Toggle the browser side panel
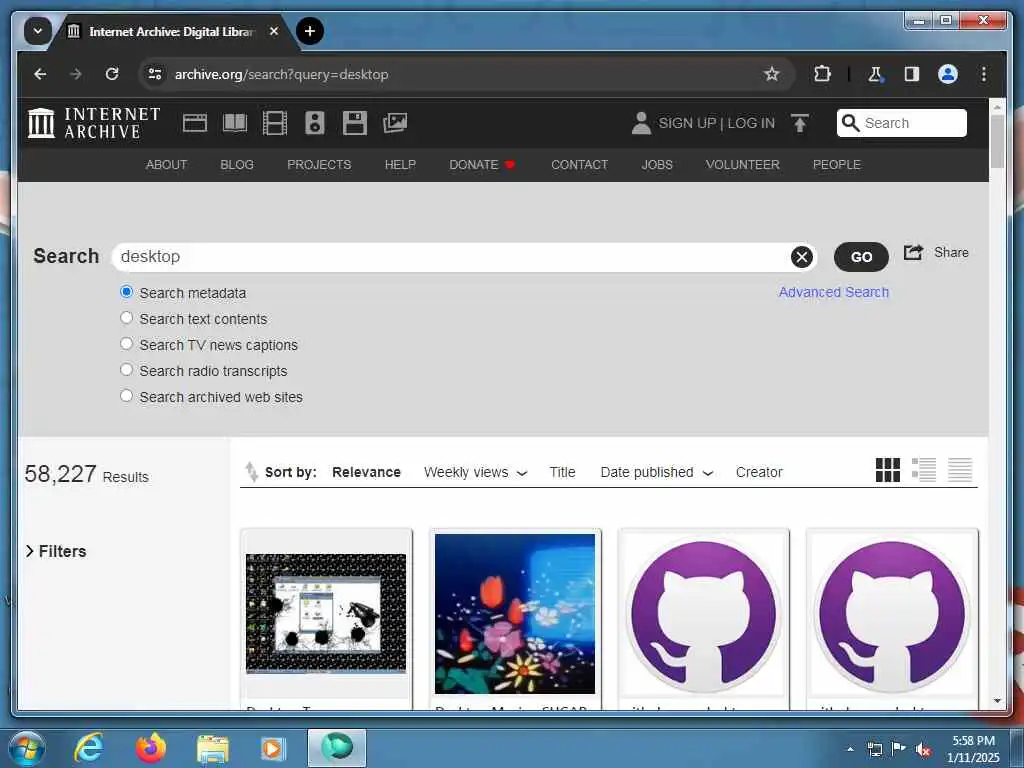The height and width of the screenshot is (768, 1024). (x=912, y=74)
